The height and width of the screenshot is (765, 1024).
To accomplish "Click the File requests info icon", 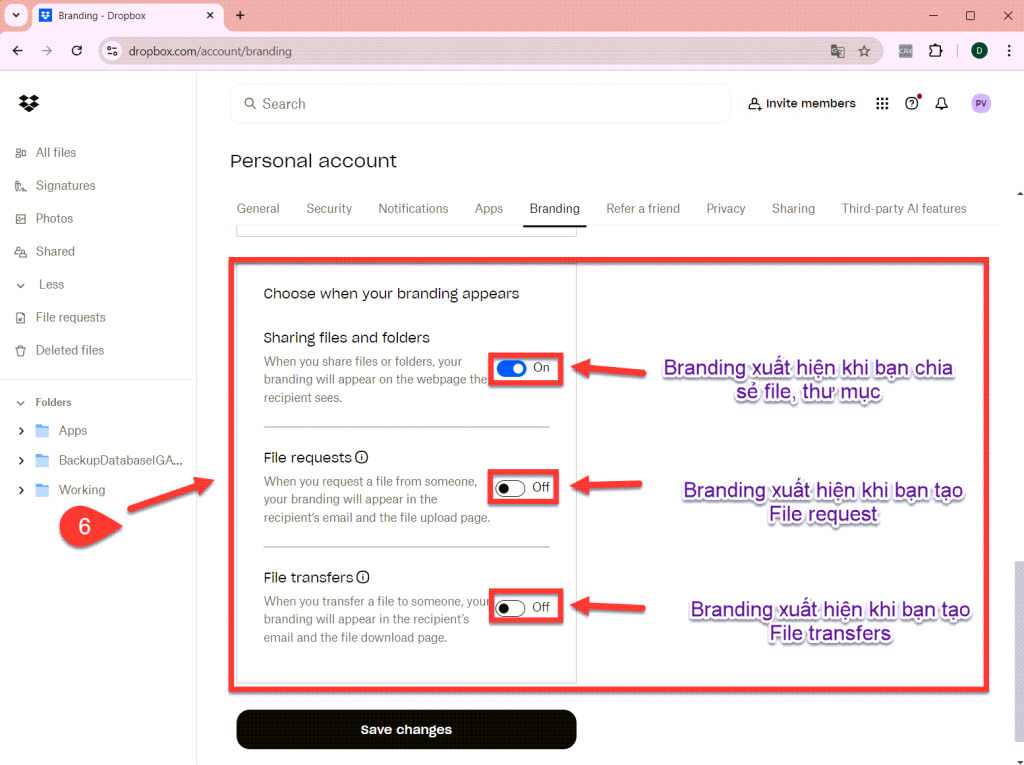I will 362,457.
